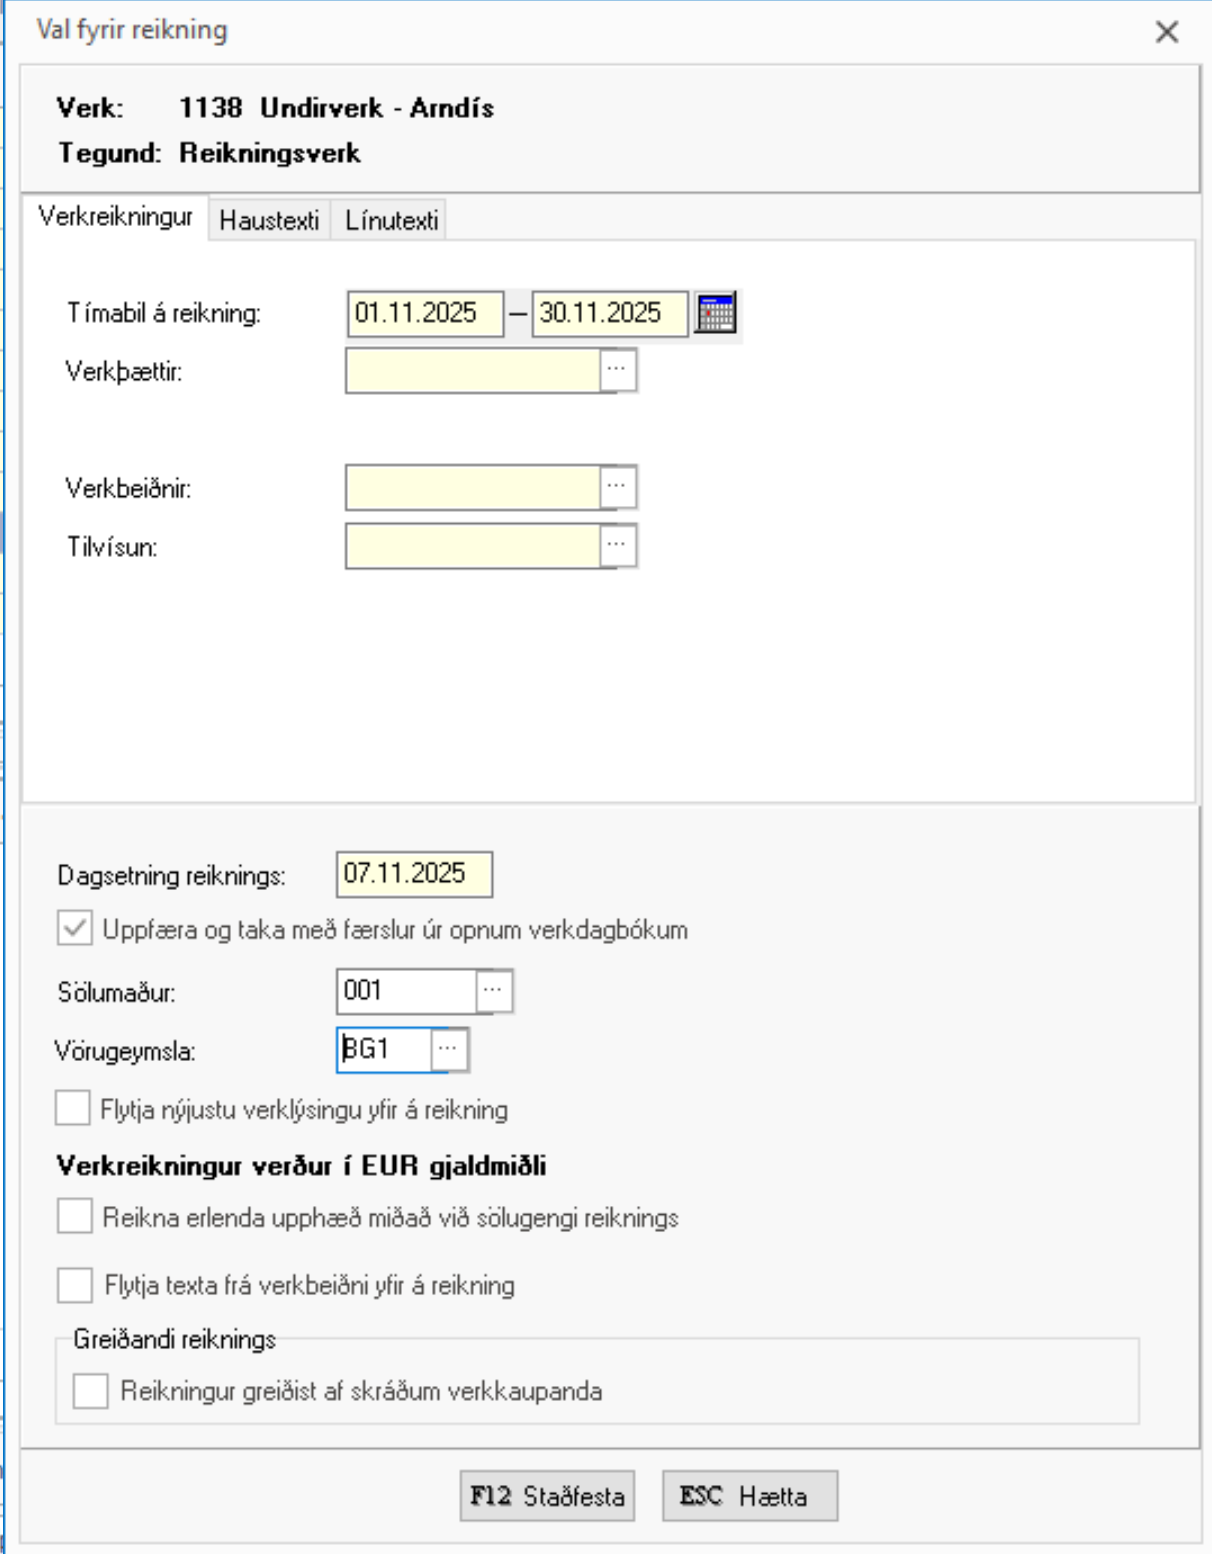
Task: Open Verkþættir lookup ellipsis button
Action: [x=617, y=370]
